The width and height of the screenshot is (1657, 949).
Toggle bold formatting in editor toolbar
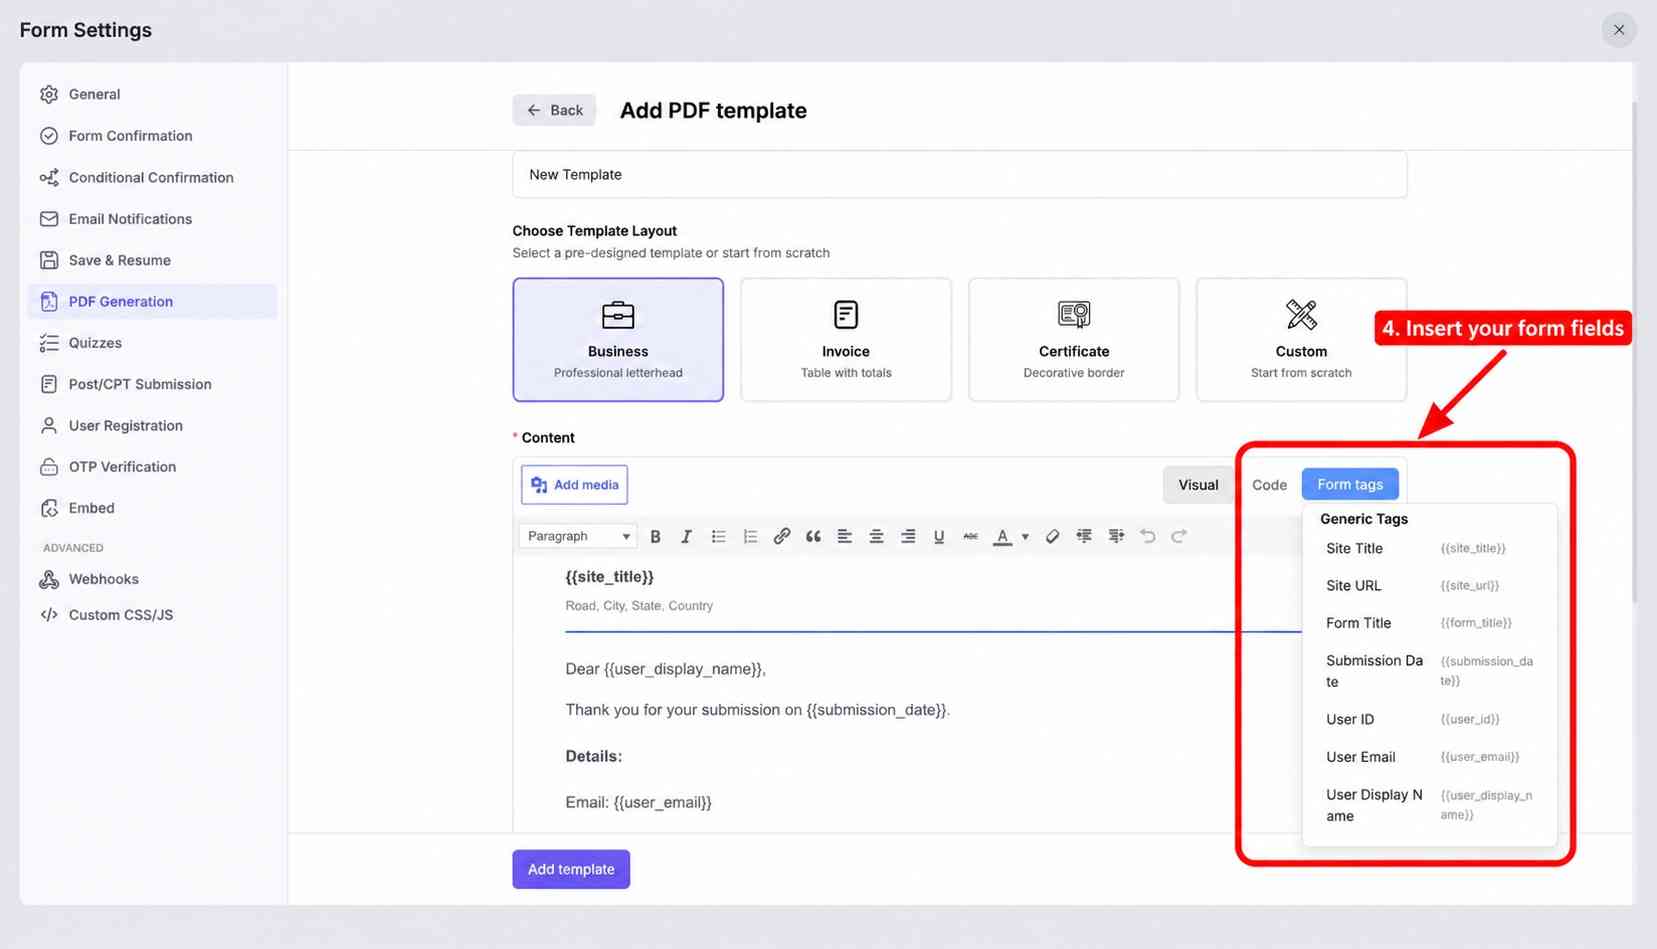point(655,536)
